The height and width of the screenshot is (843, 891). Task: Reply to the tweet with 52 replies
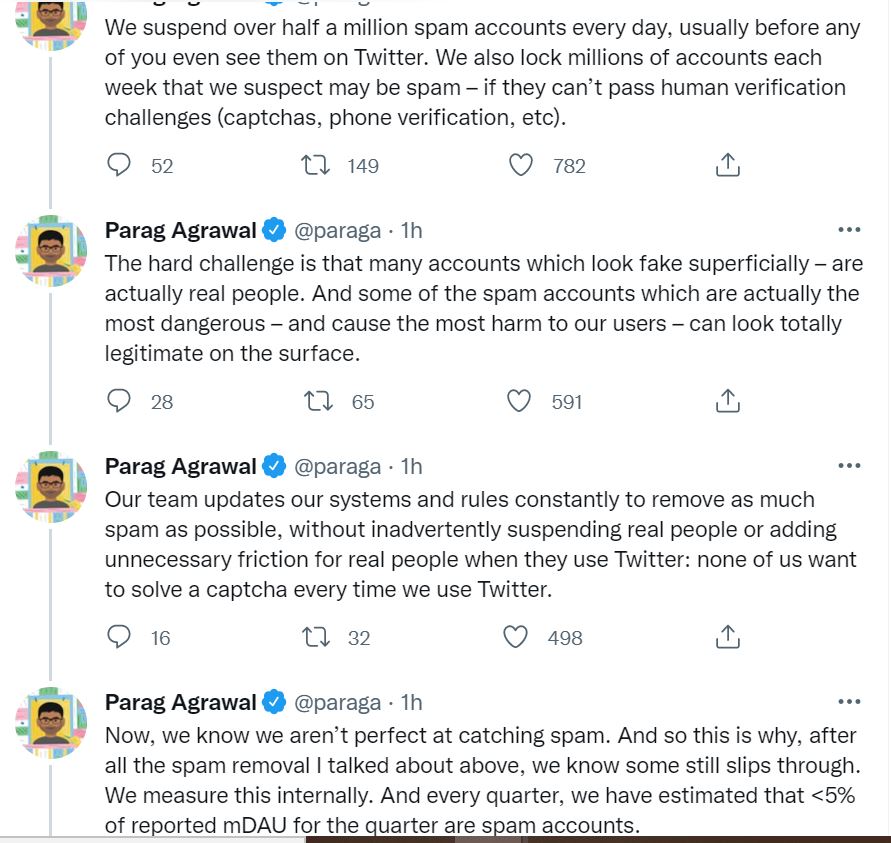pyautogui.click(x=119, y=165)
